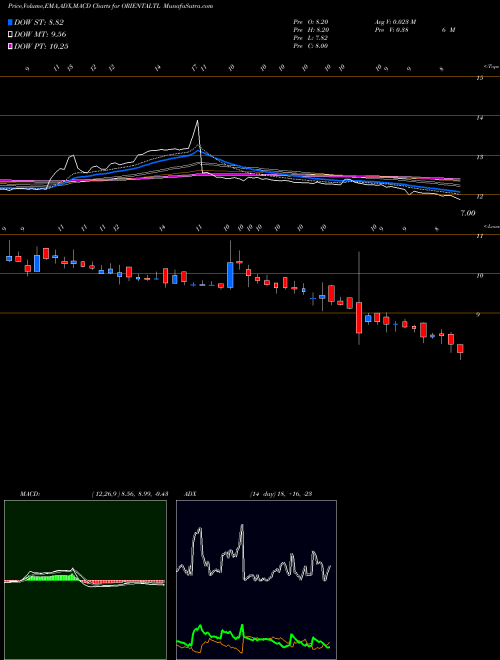500x660 pixels.
Task: Click the 9 candlestick axis label
Action: (479, 314)
